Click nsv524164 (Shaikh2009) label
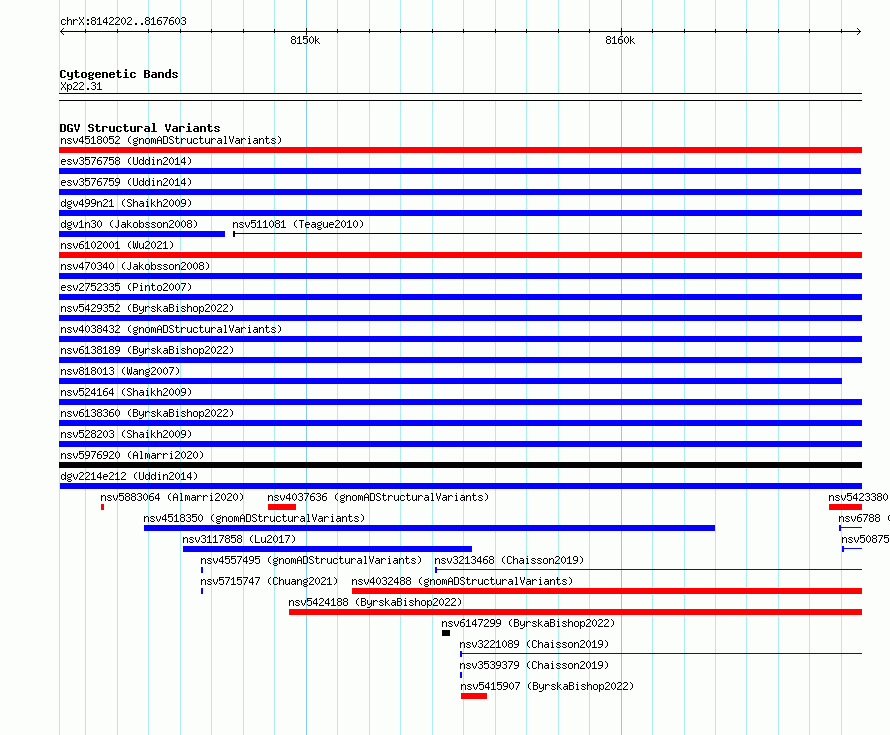 click(x=126, y=392)
